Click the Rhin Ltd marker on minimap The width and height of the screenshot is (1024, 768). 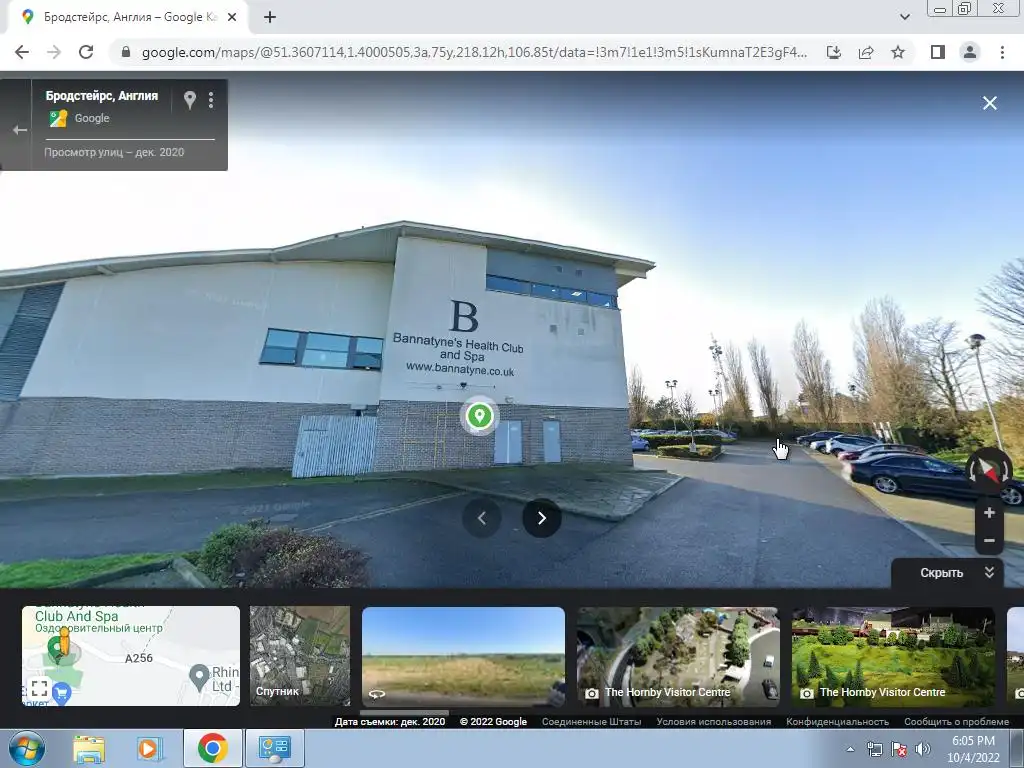click(199, 677)
